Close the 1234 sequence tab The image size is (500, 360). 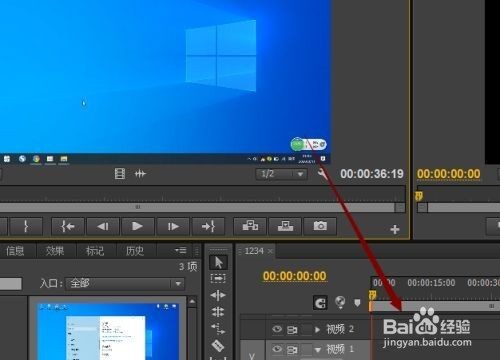tap(270, 251)
